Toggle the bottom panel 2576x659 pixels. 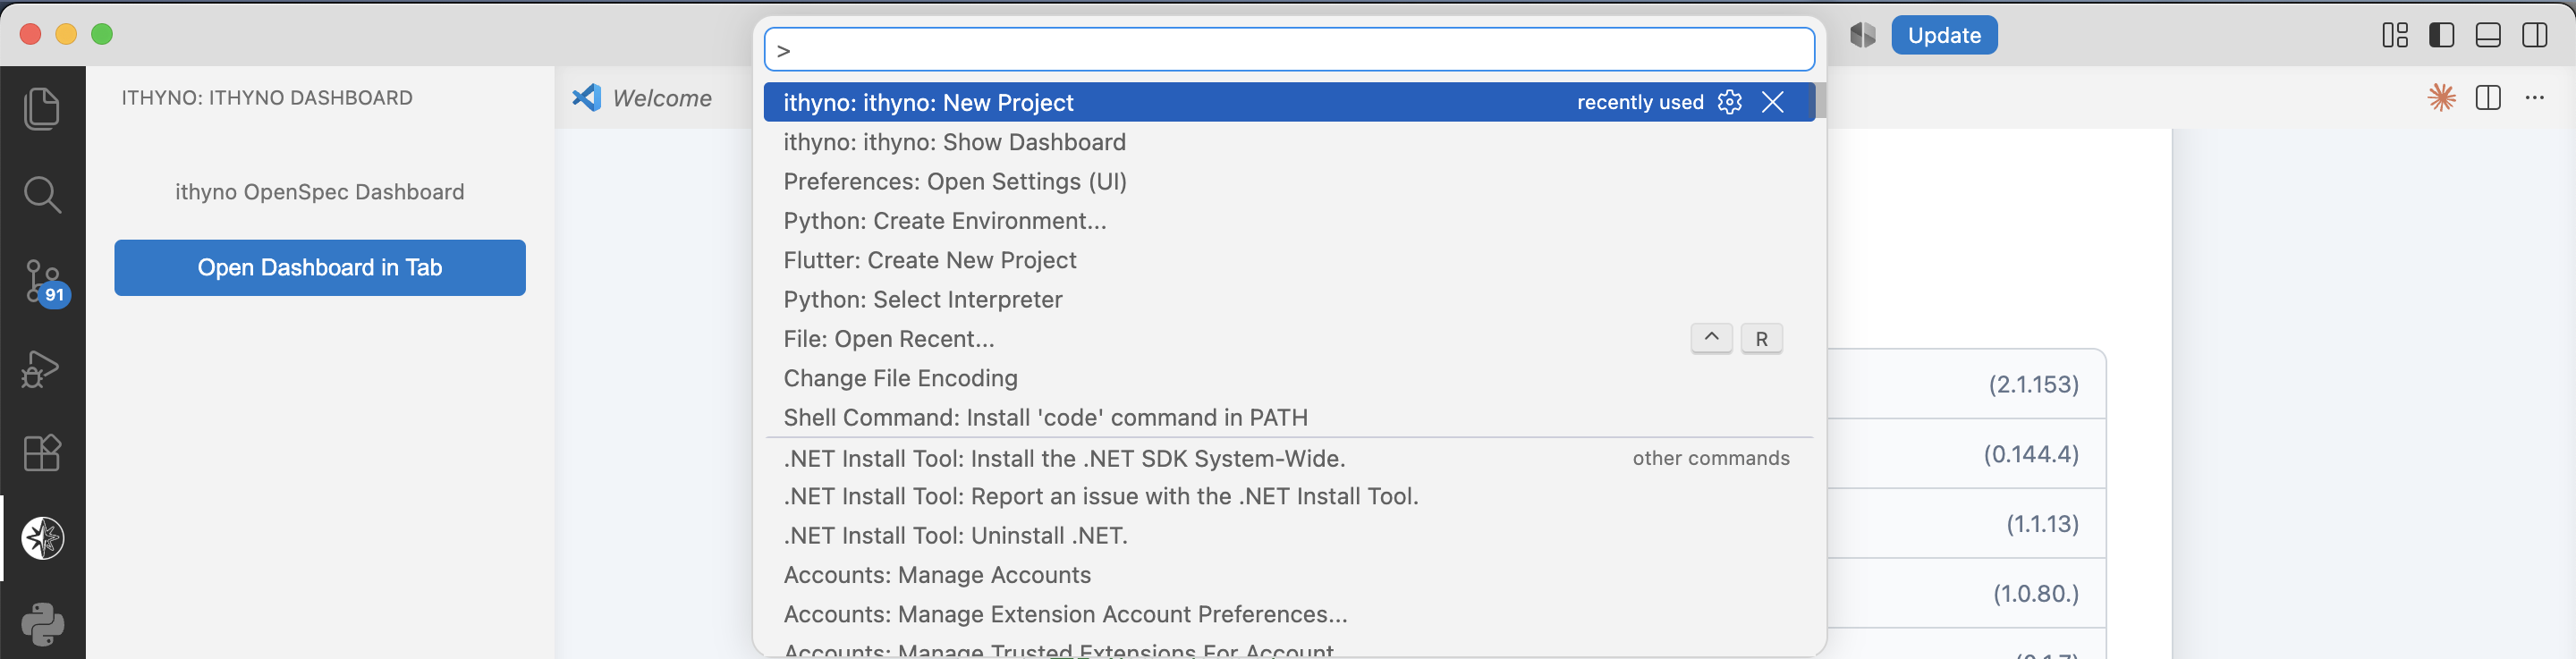tap(2488, 35)
